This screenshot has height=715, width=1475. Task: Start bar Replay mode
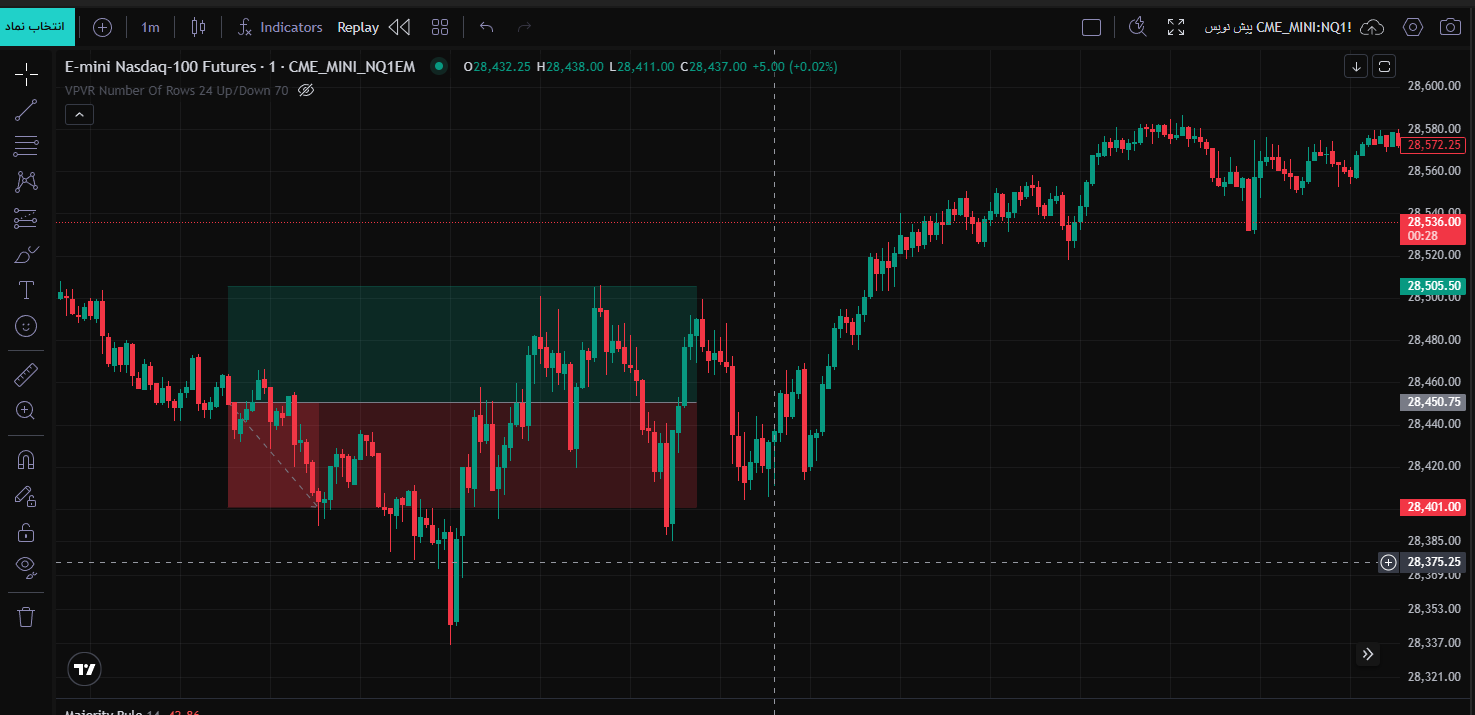point(358,27)
